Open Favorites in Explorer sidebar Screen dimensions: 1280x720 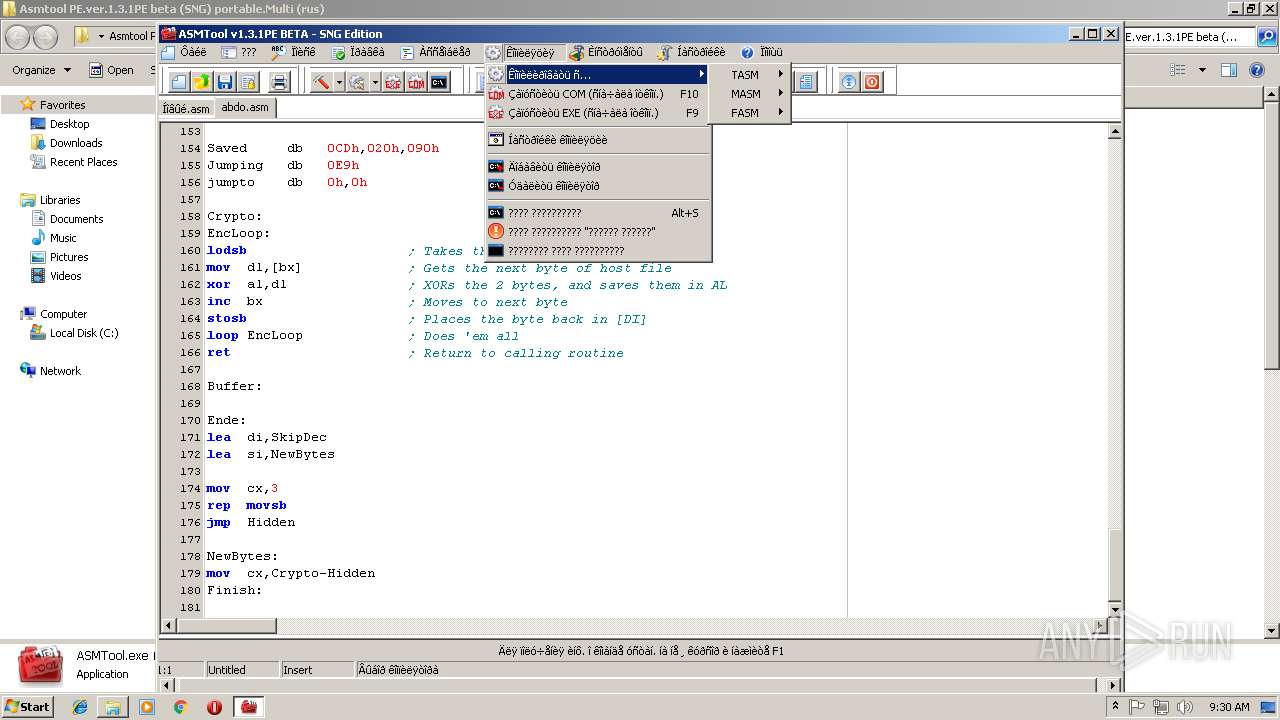[x=62, y=105]
